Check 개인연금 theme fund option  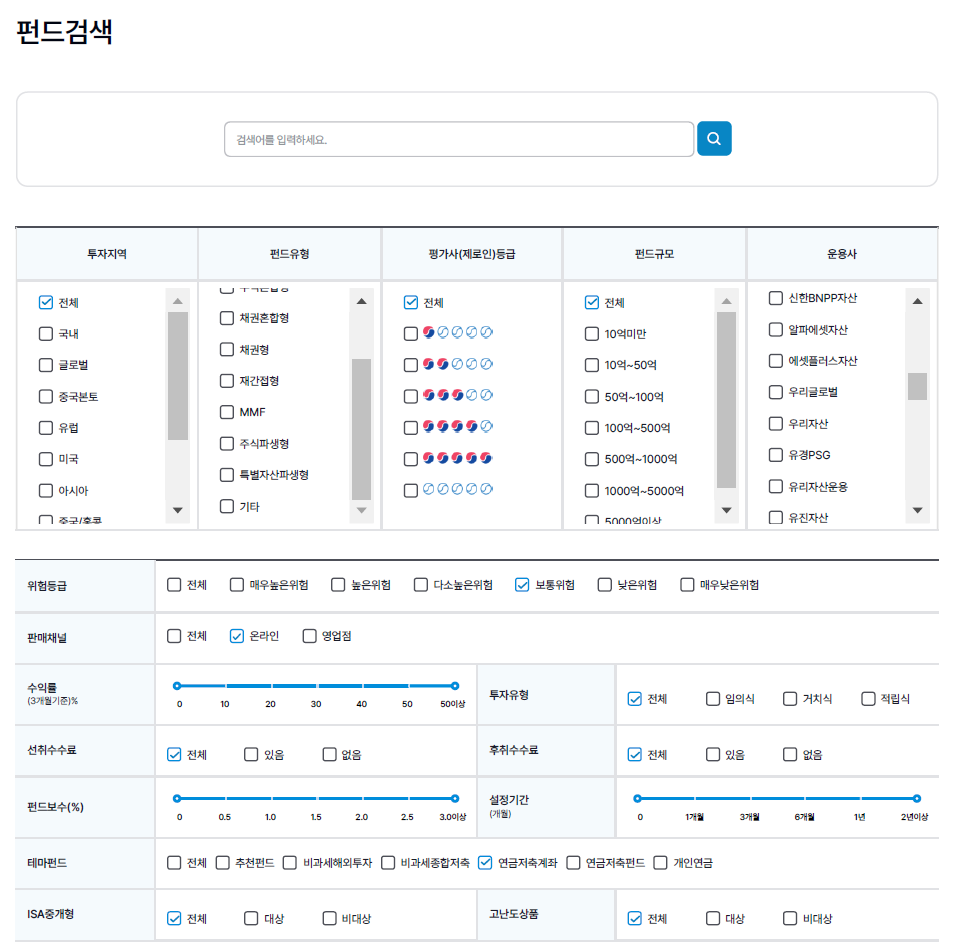coord(661,863)
